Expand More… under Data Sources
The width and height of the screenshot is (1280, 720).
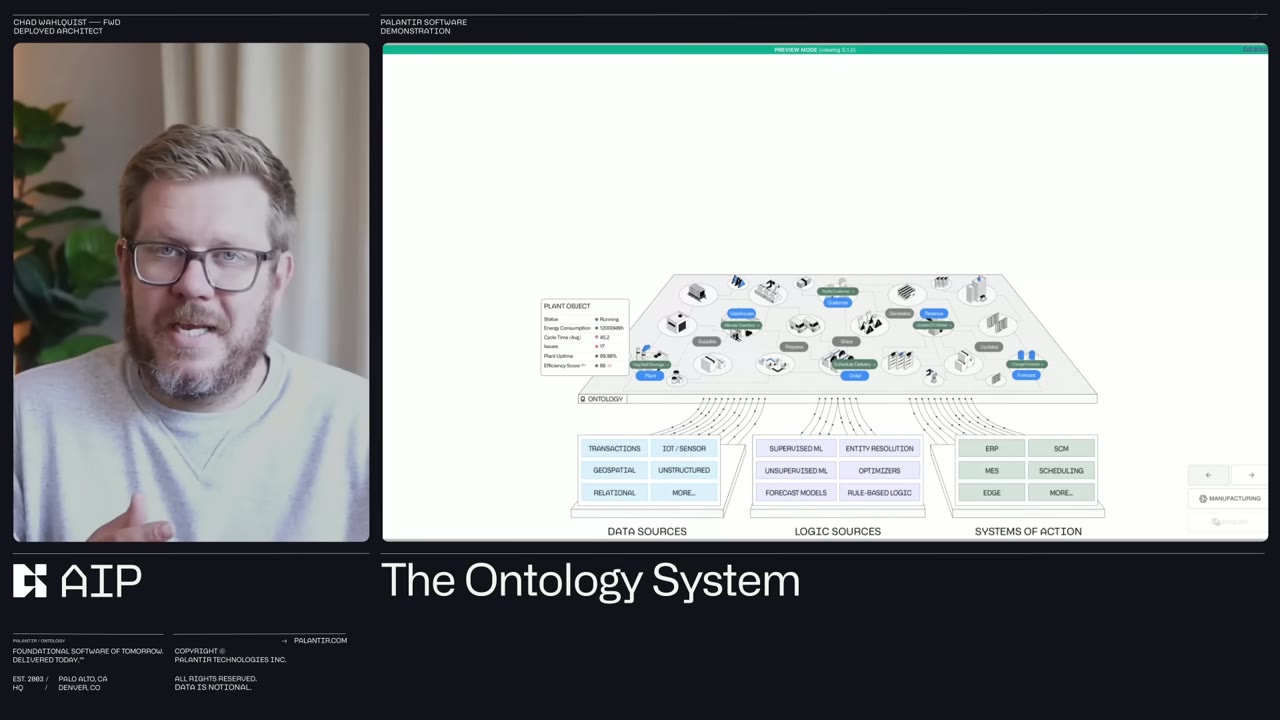pos(684,493)
